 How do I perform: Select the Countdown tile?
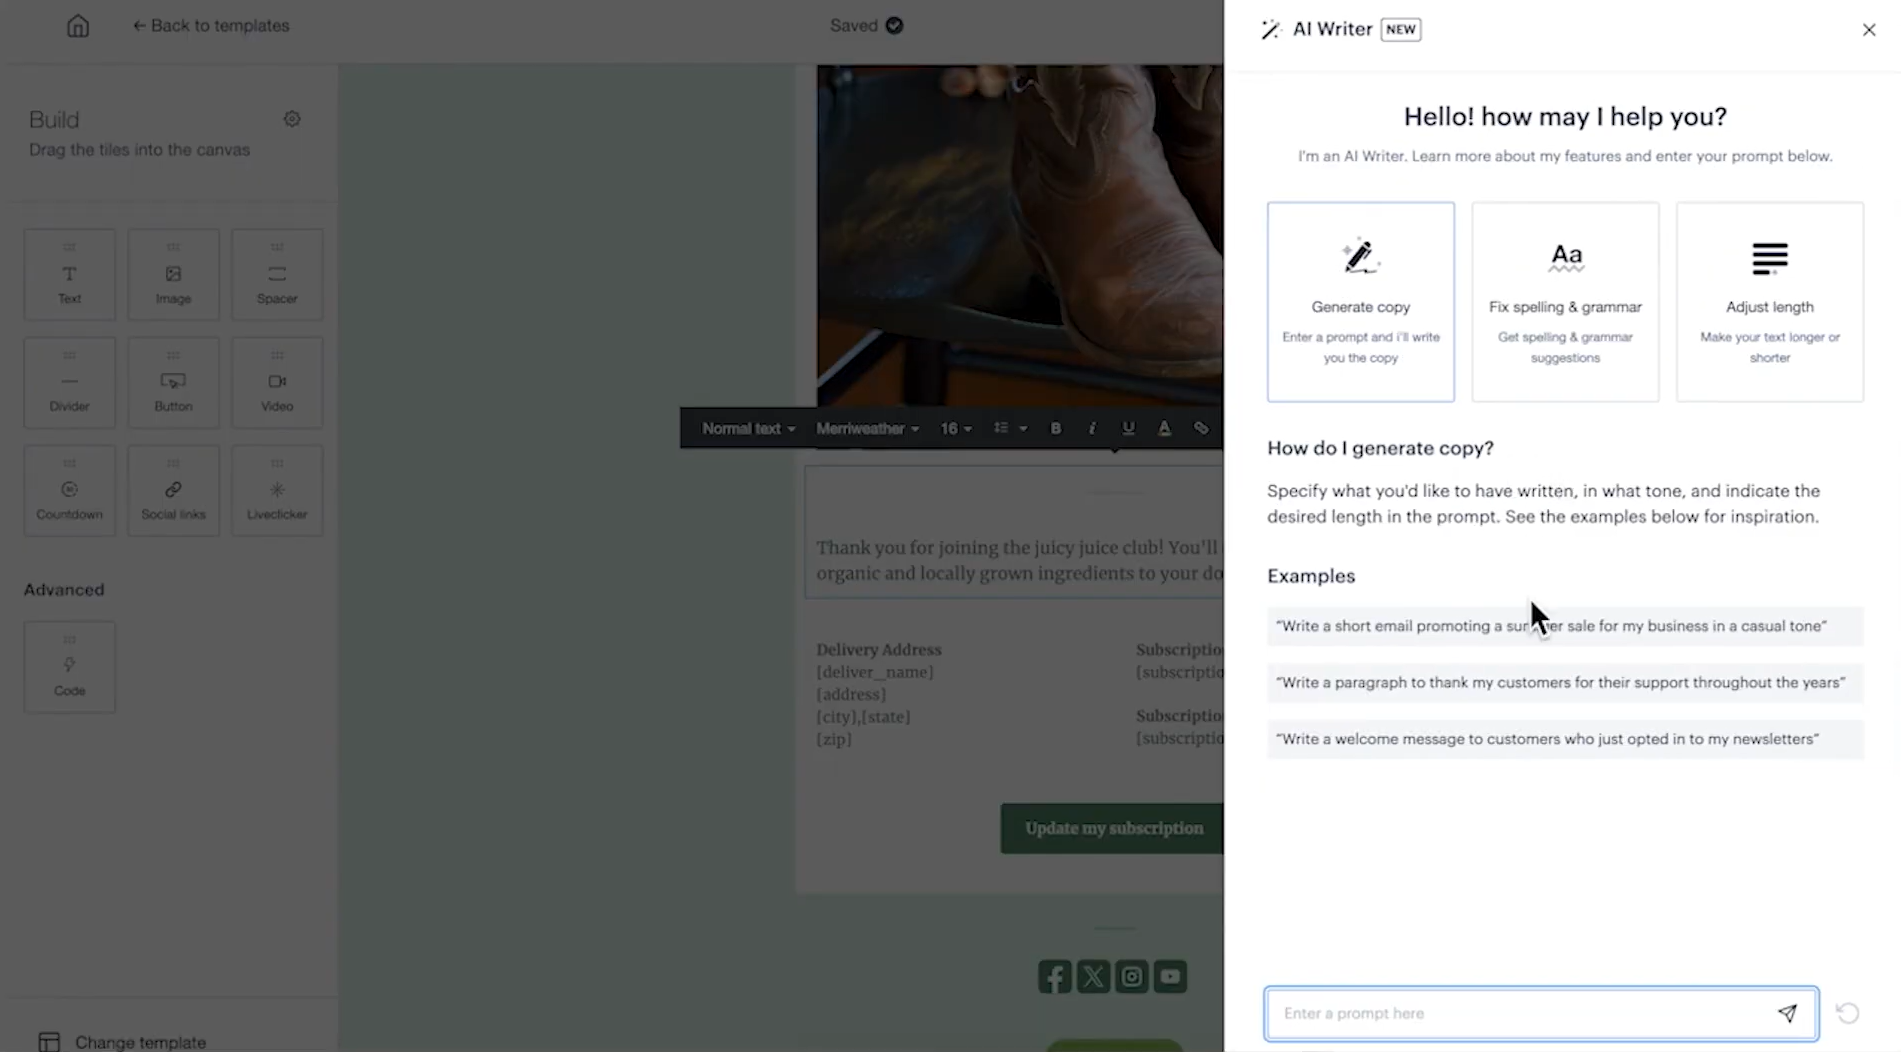69,490
